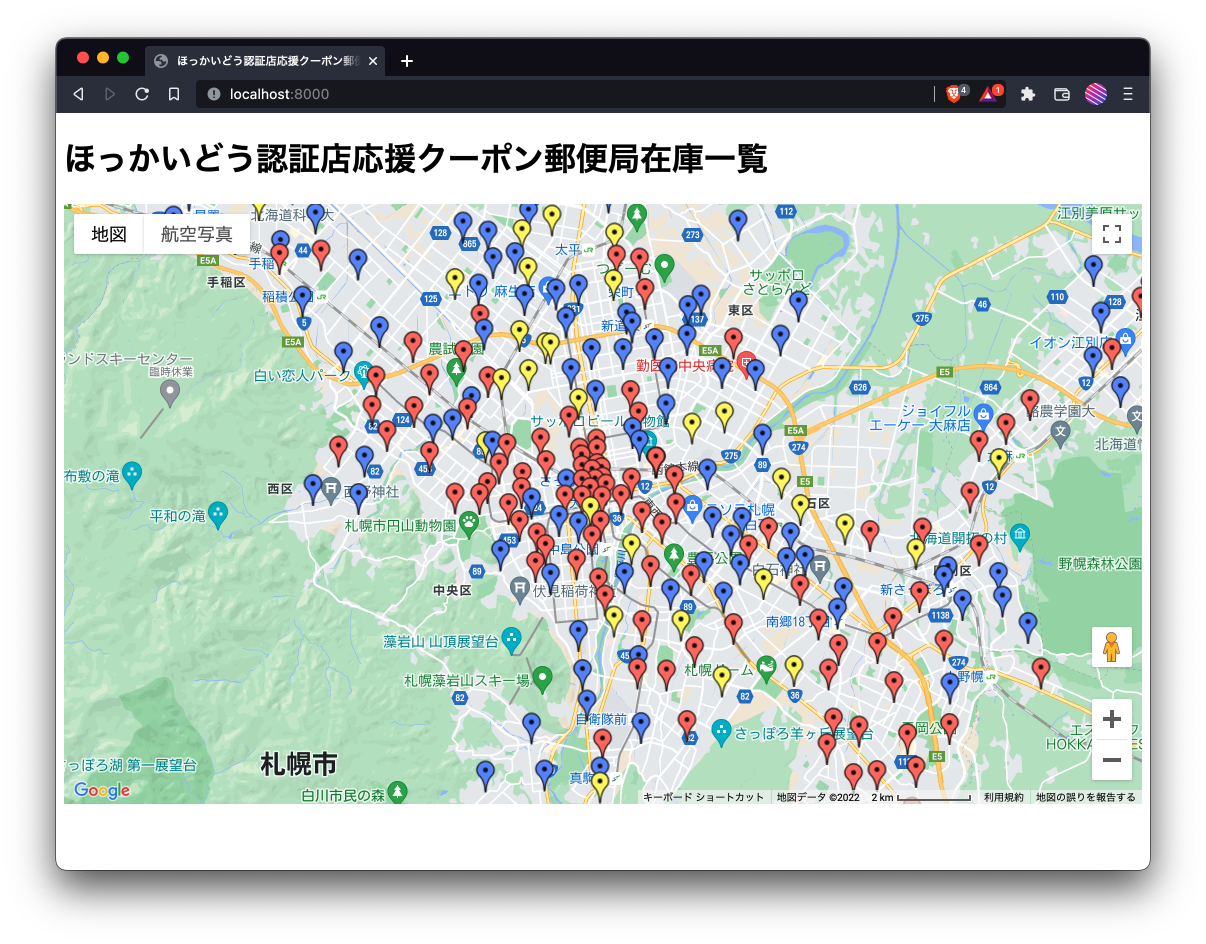Open a new browser tab
This screenshot has width=1206, height=944.
click(x=406, y=61)
